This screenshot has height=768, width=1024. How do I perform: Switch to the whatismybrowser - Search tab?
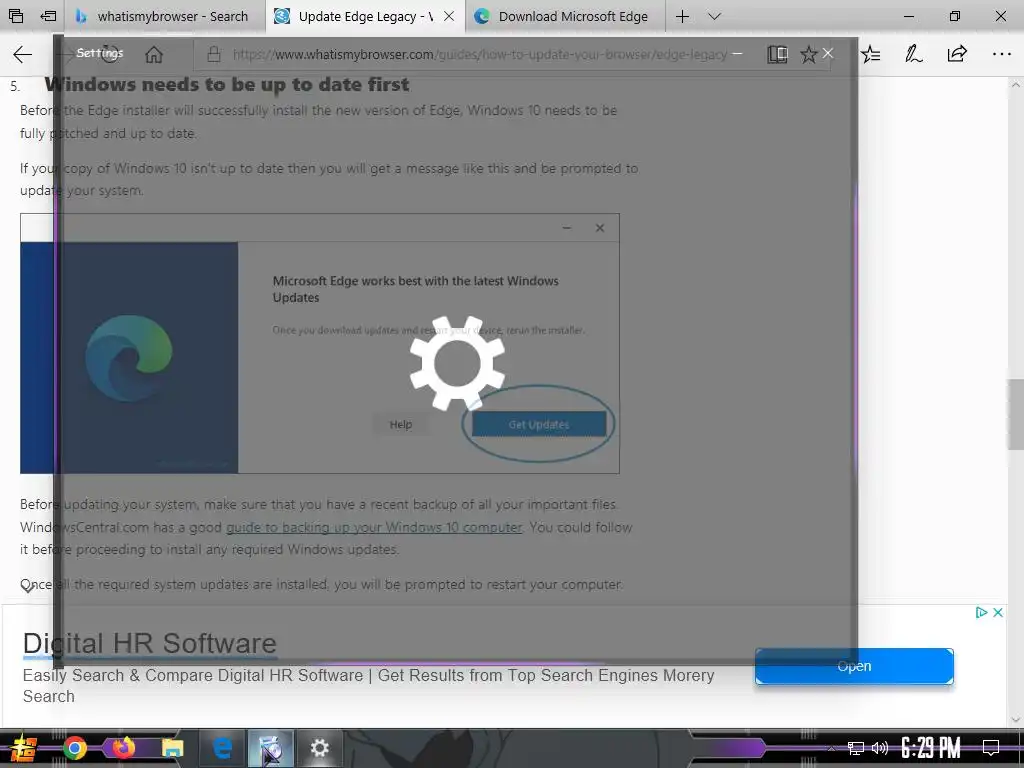165,16
